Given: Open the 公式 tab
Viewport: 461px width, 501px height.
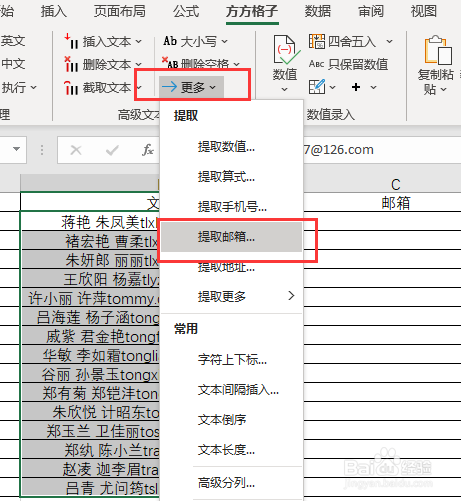Looking at the screenshot, I should tap(186, 12).
